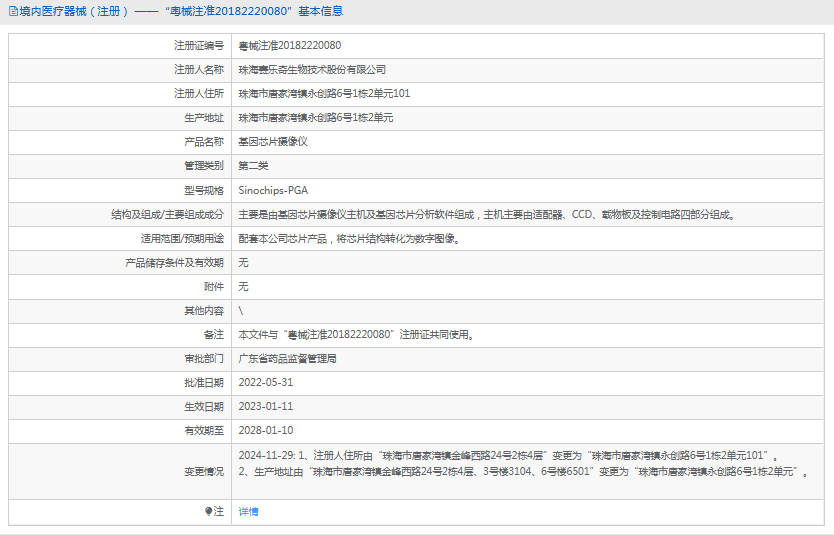Click the 产品储存条件及有效期 label

point(174,262)
